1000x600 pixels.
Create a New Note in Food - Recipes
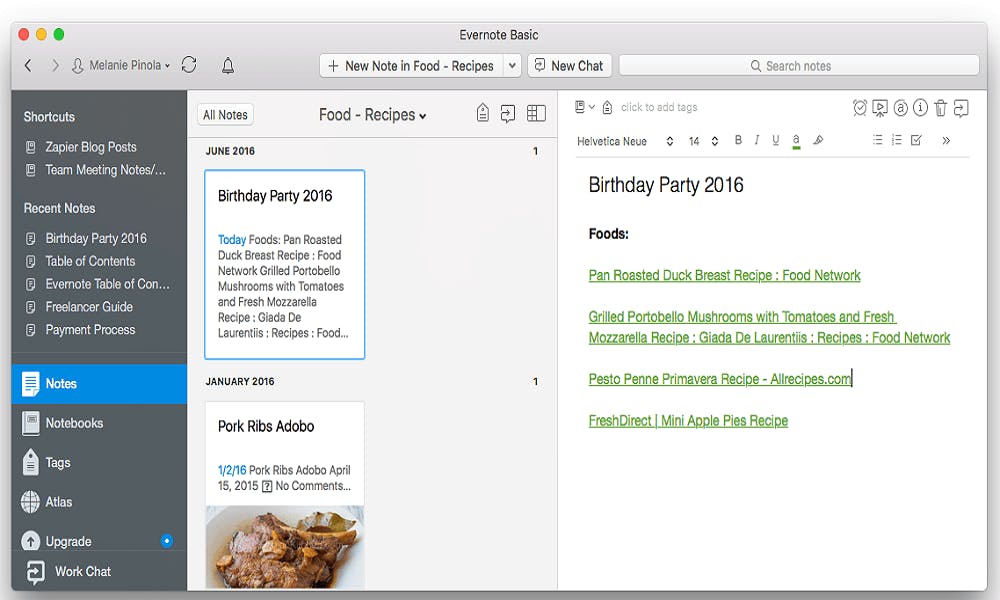pos(411,66)
